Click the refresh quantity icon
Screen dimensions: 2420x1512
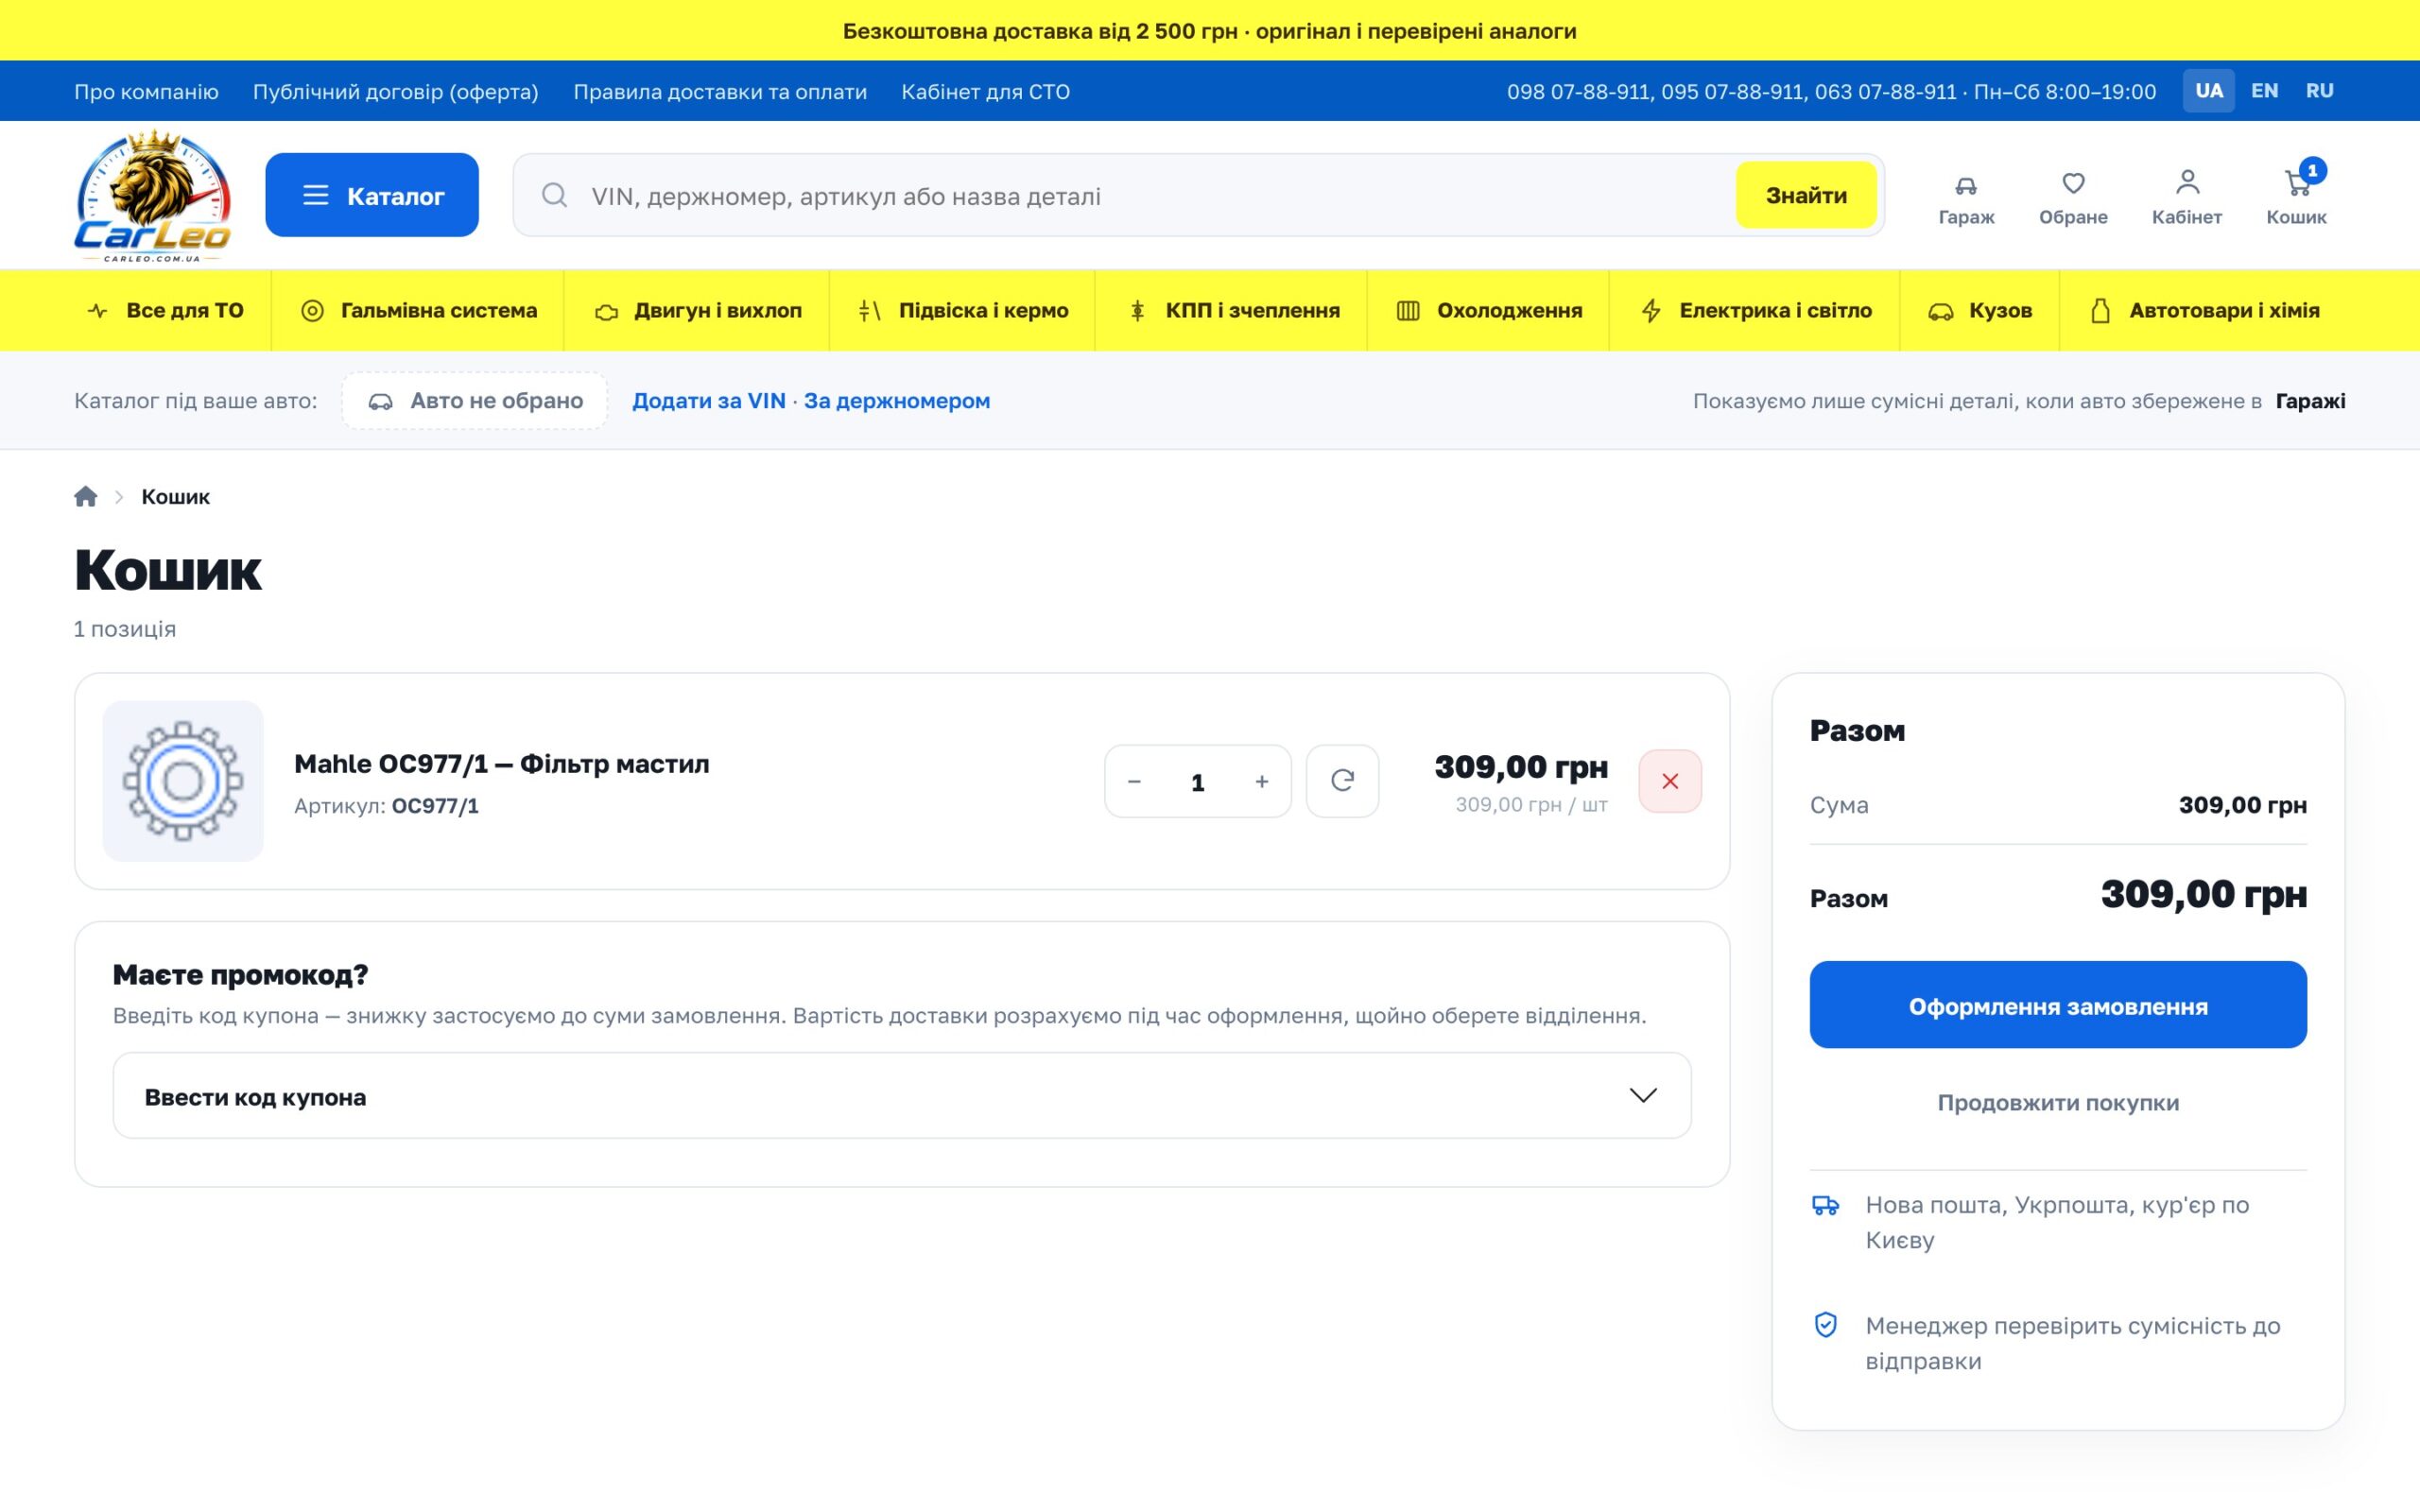pyautogui.click(x=1342, y=781)
